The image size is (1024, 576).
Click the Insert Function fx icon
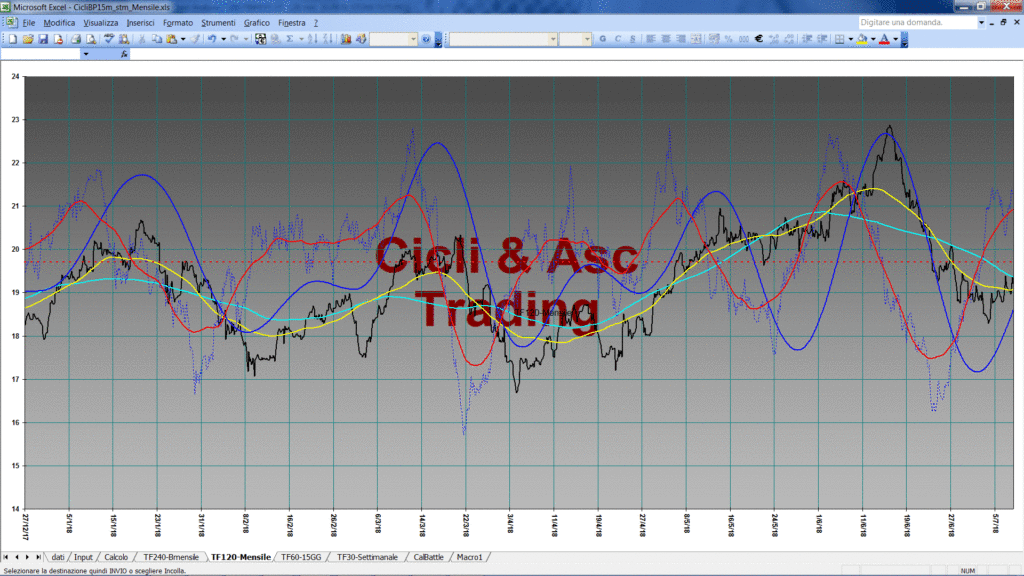pos(124,54)
